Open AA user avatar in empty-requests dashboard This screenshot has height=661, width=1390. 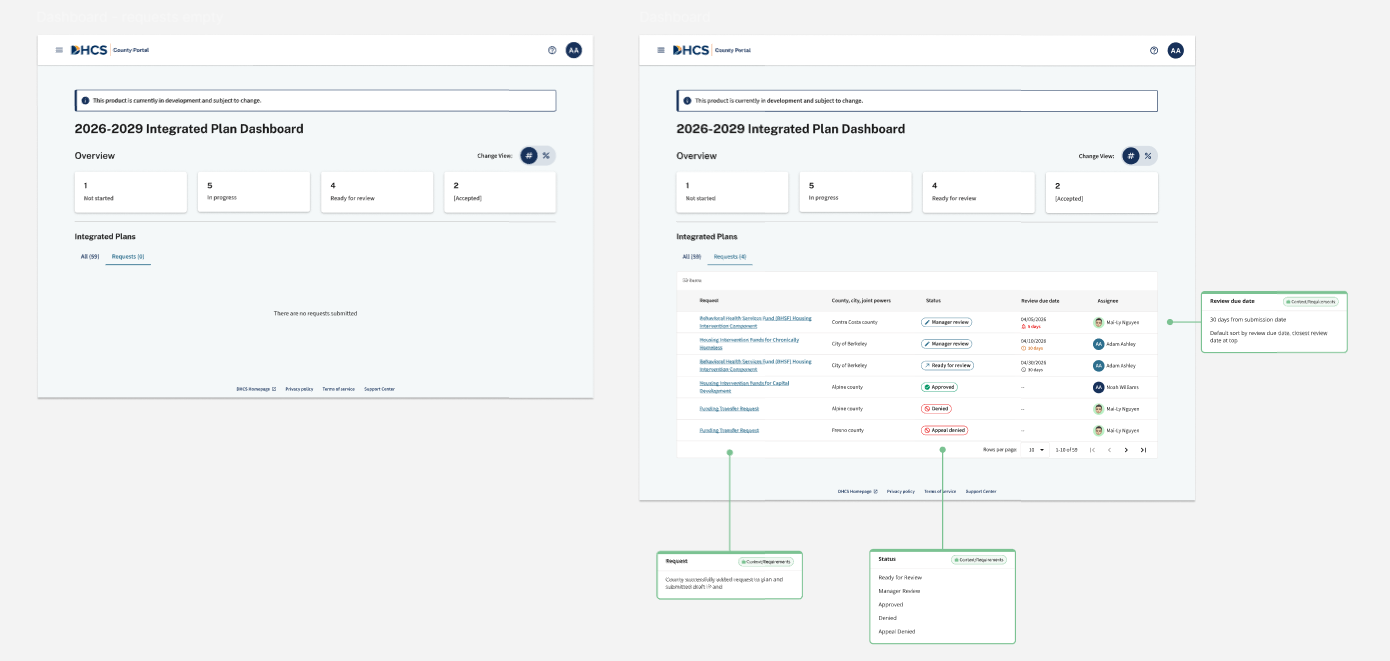coord(574,50)
